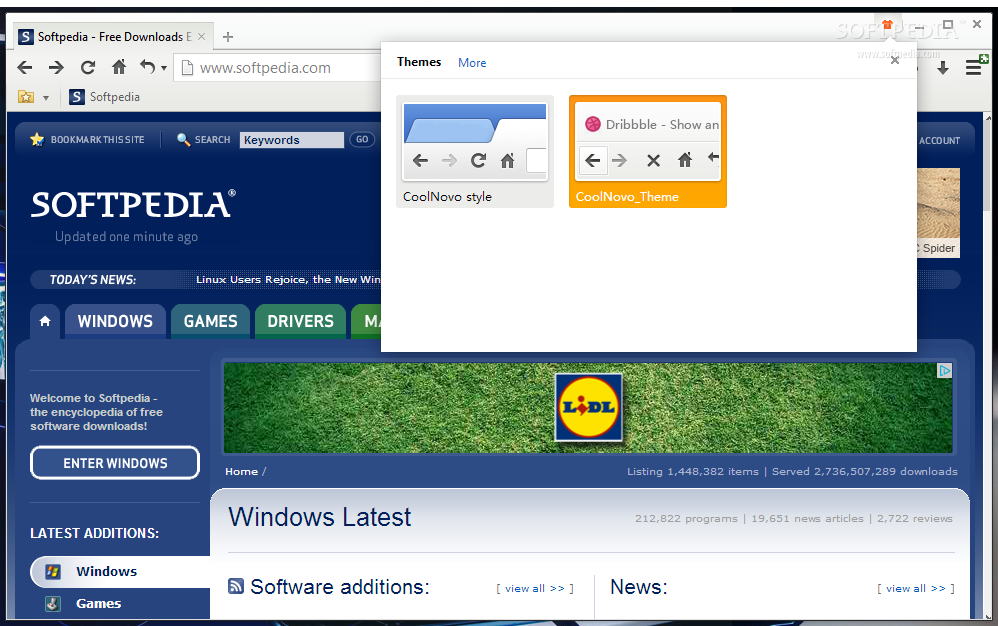Open the browser main menu icon
The width and height of the screenshot is (998, 626).
tap(974, 66)
